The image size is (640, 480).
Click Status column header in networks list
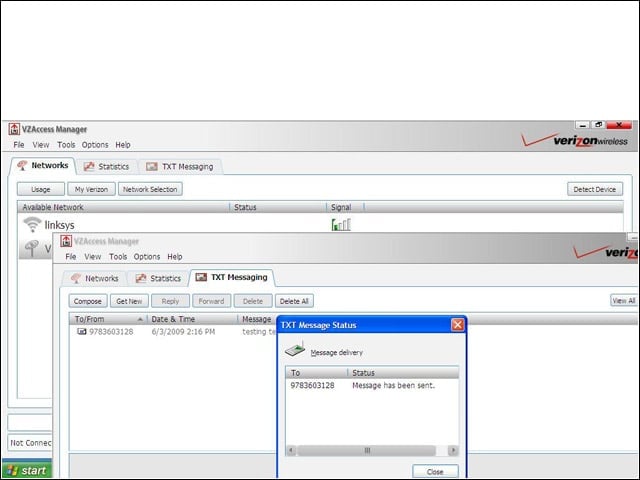pyautogui.click(x=278, y=207)
